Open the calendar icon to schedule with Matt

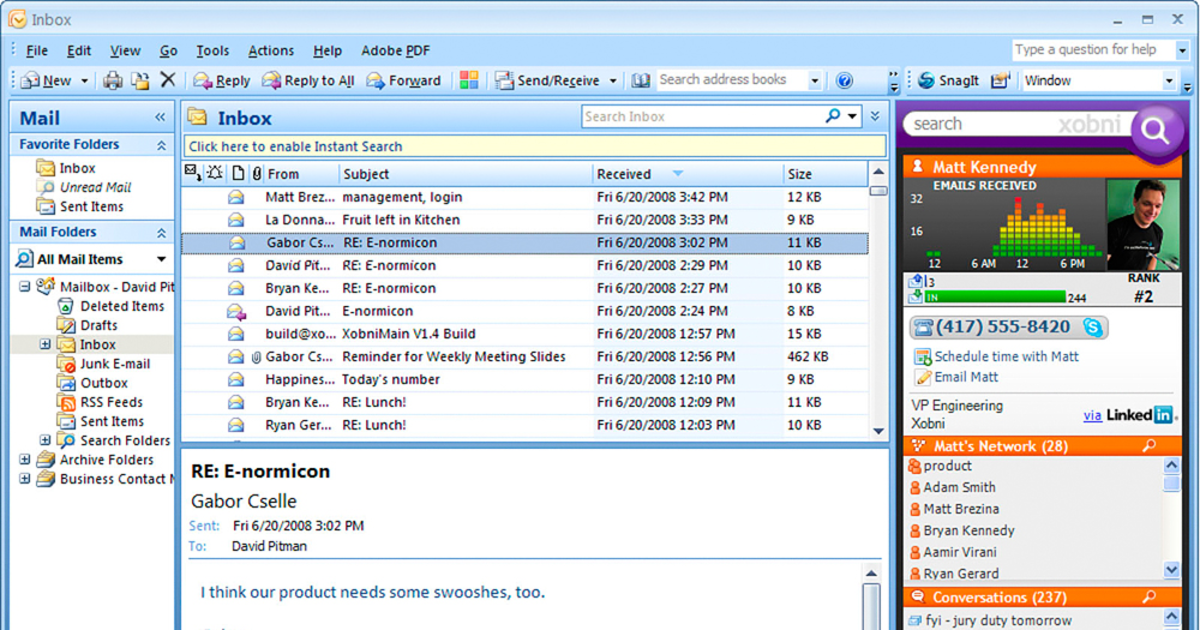[922, 356]
